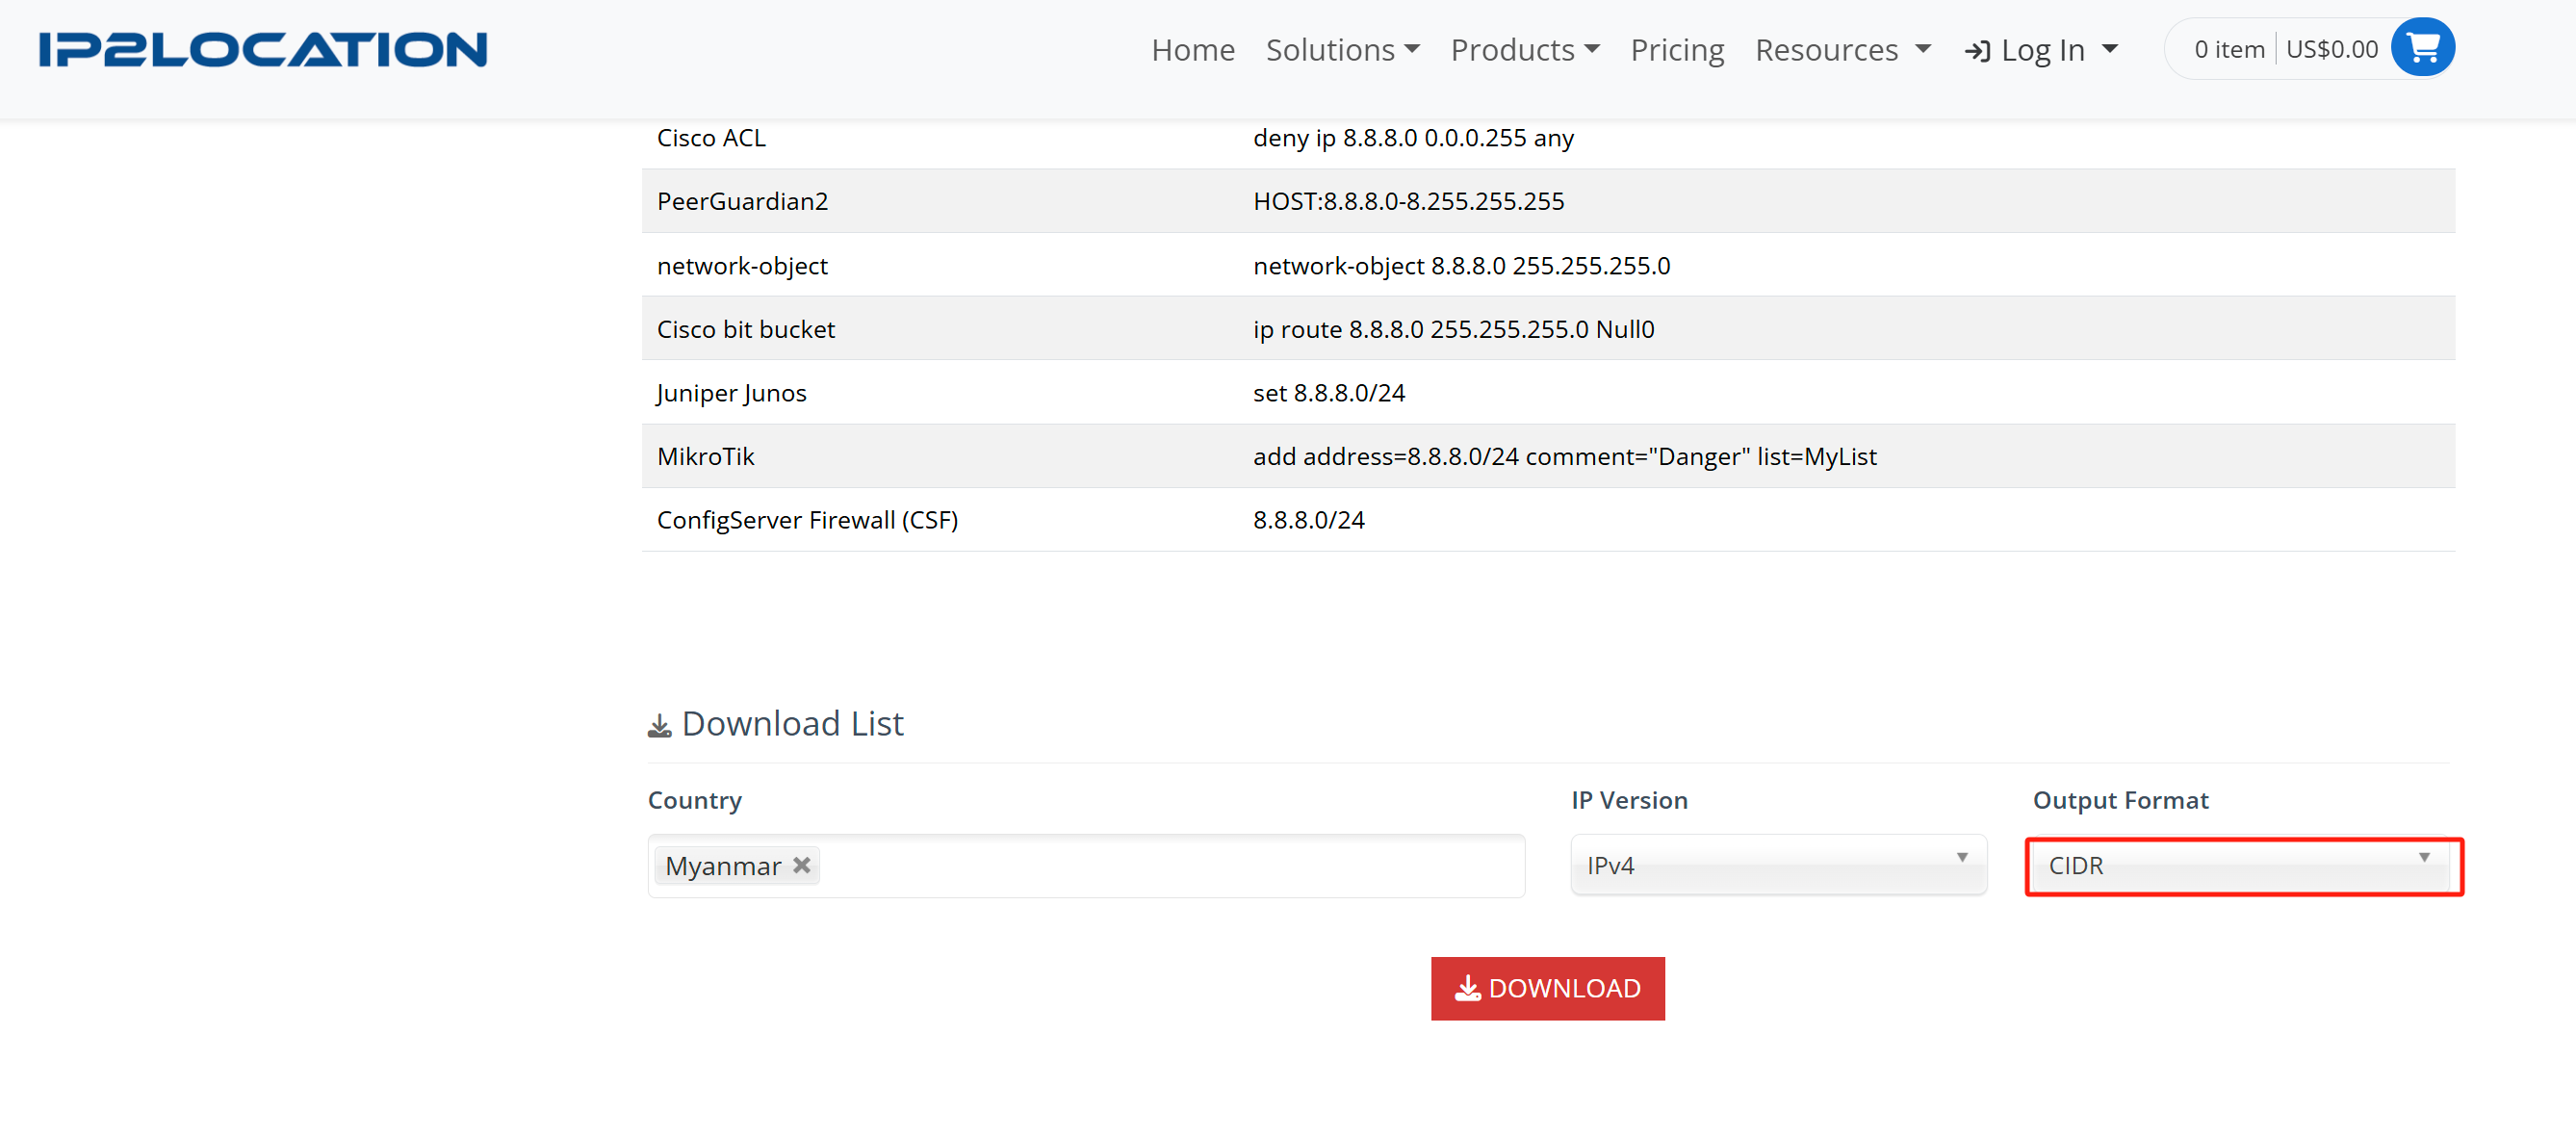Expand the Products menu
The width and height of the screenshot is (2576, 1138).
pyautogui.click(x=1524, y=50)
